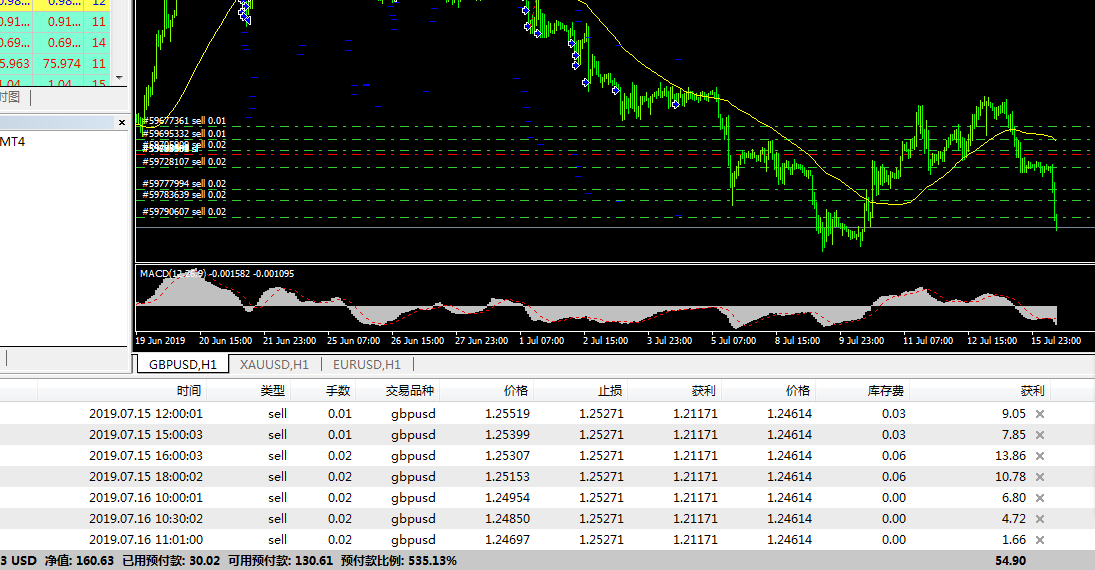This screenshot has height=570, width=1095.
Task: Select open price 1.24954 cell
Action: coord(508,497)
